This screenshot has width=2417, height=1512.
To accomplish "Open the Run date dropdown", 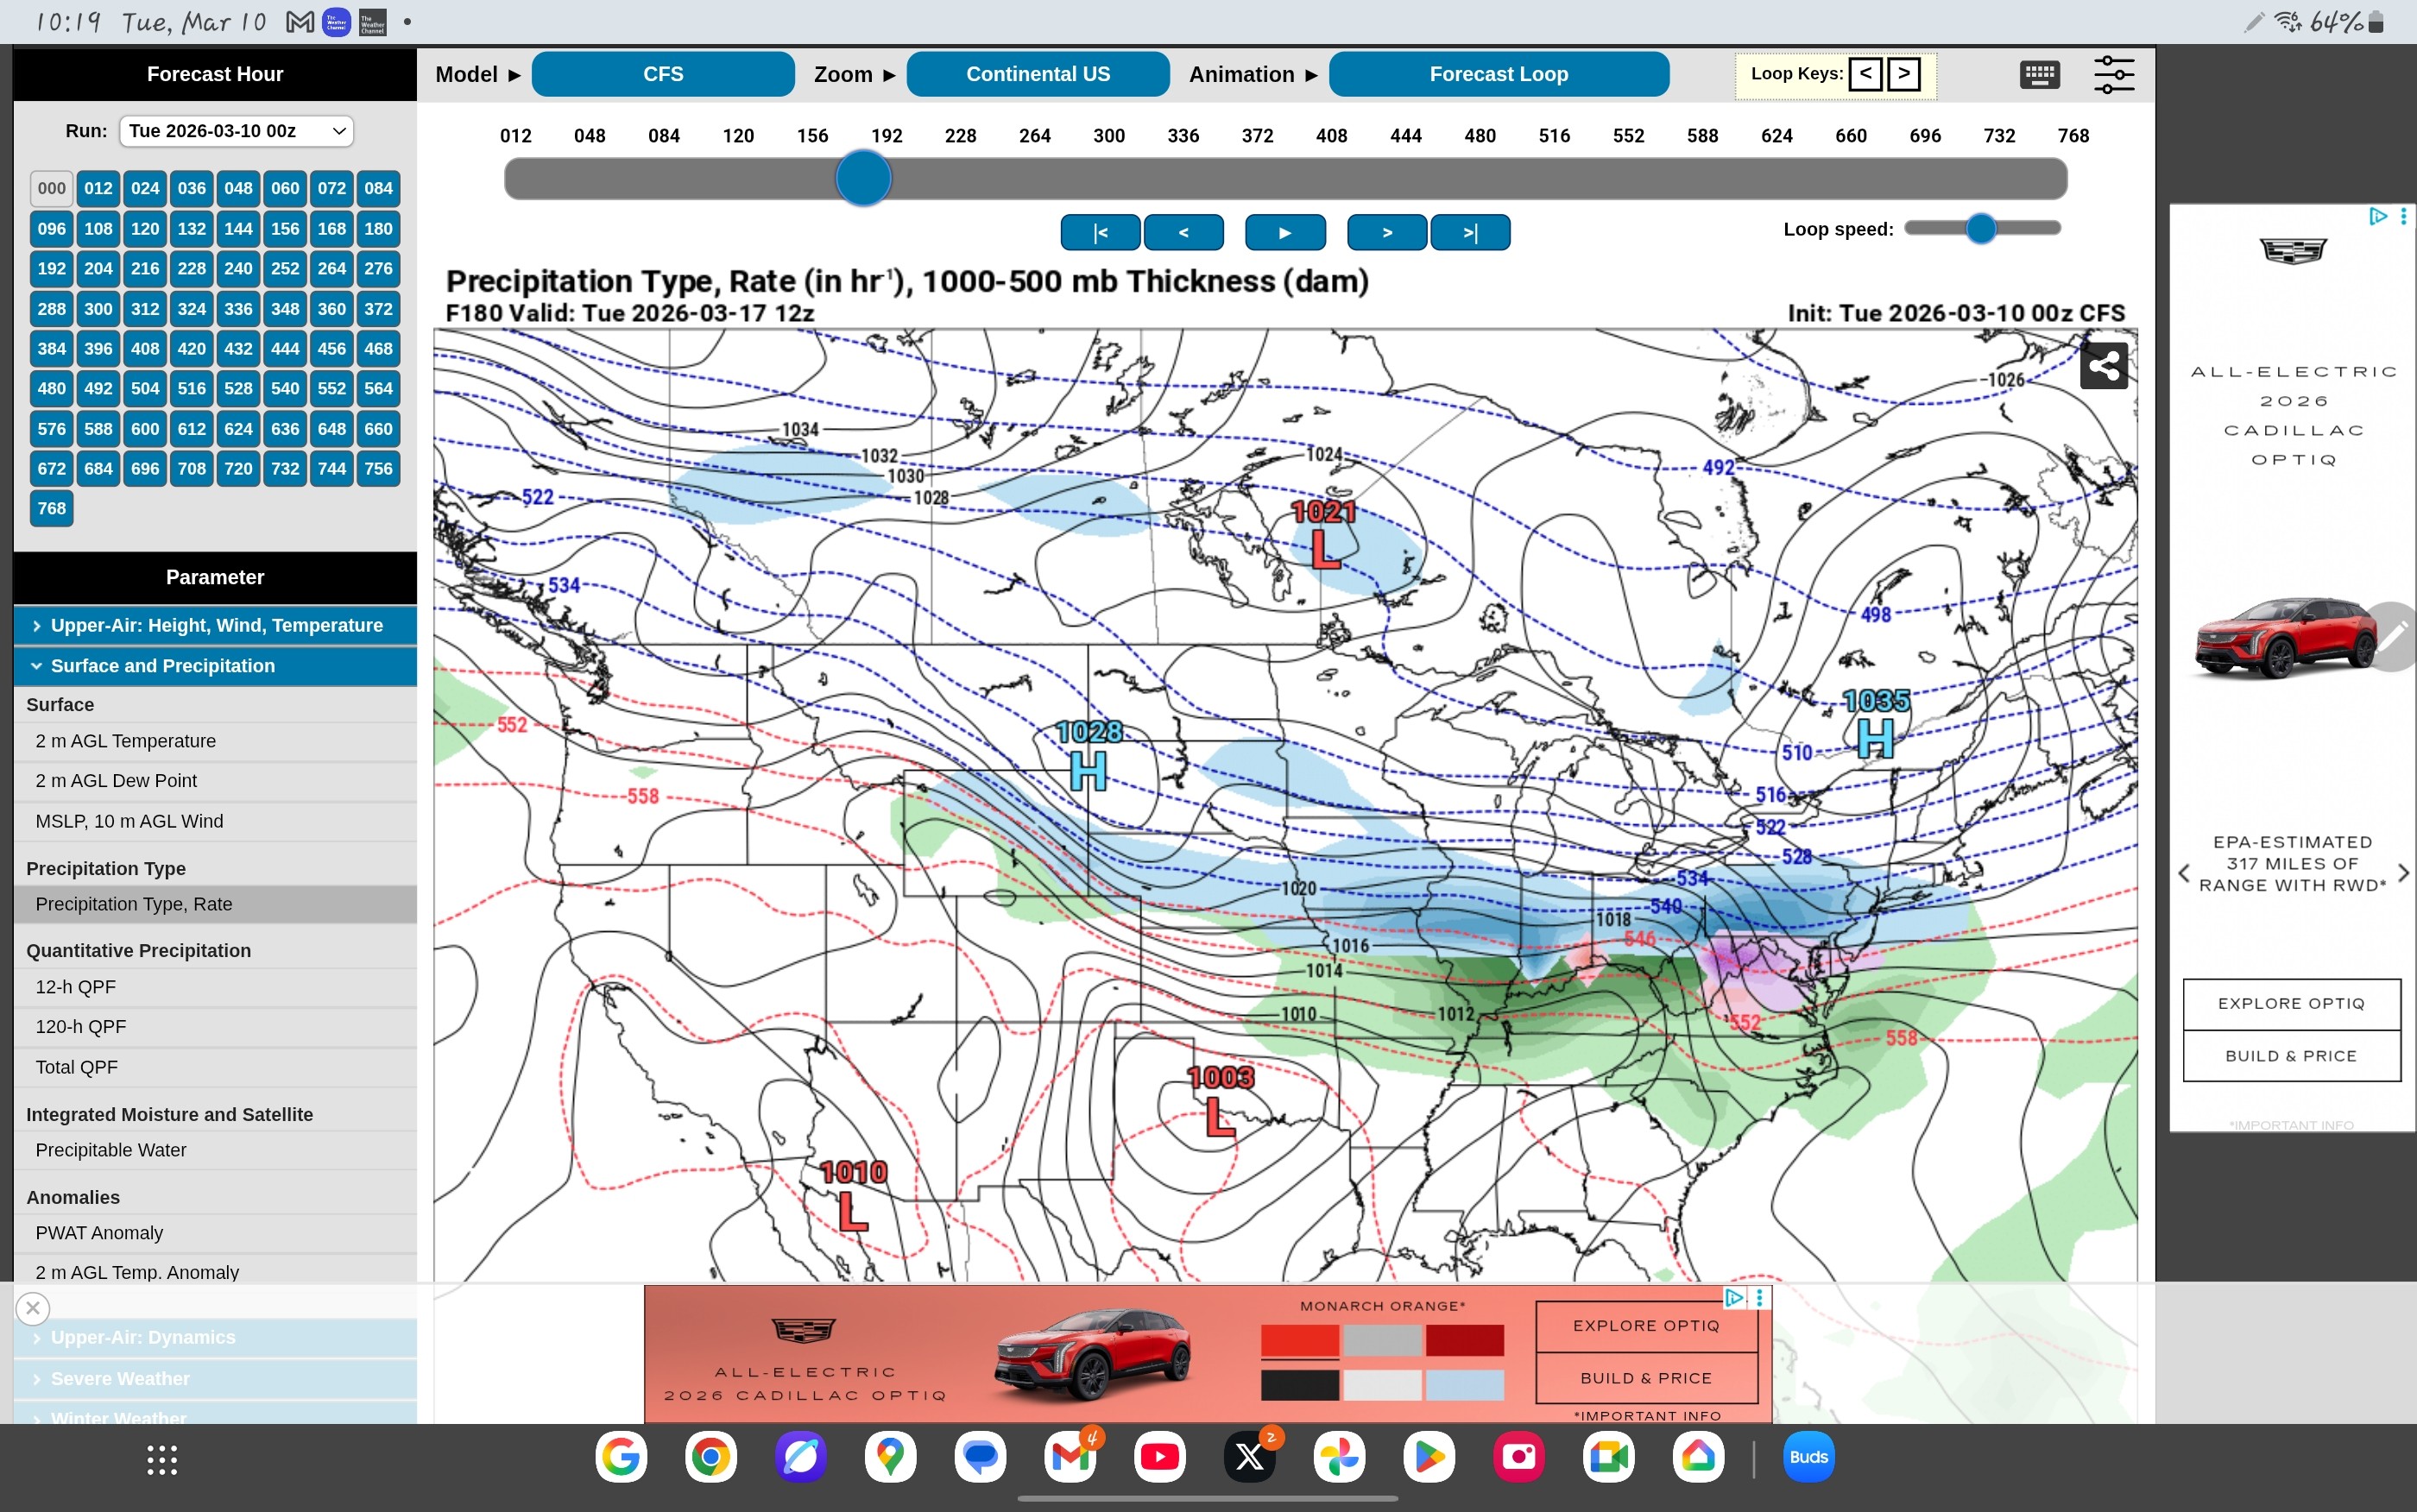I will click(236, 131).
